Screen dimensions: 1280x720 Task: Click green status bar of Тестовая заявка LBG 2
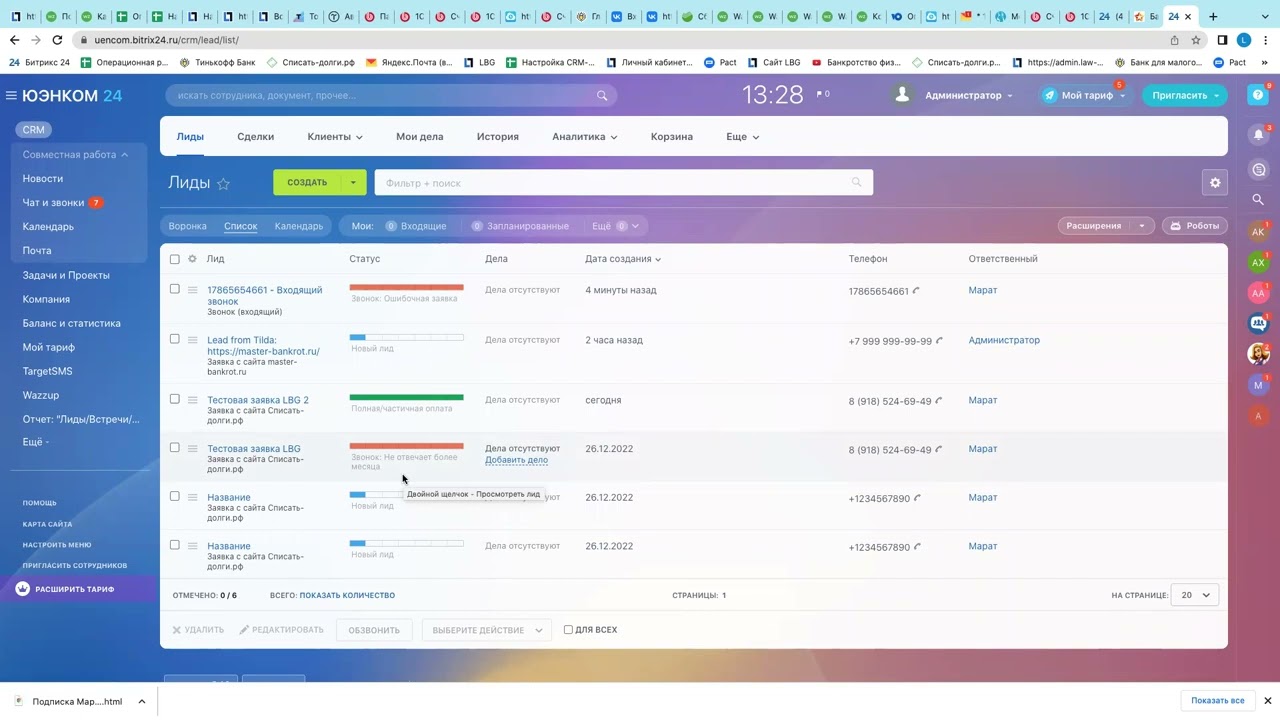[406, 398]
